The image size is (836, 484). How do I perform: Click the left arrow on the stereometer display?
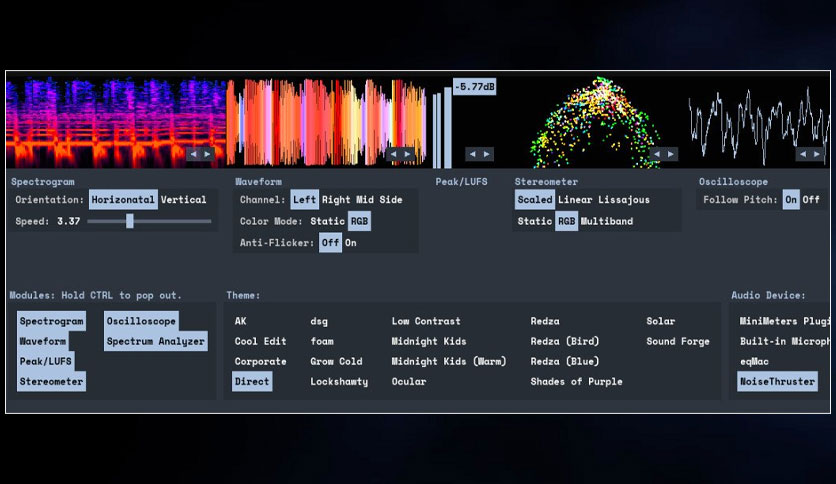click(657, 154)
